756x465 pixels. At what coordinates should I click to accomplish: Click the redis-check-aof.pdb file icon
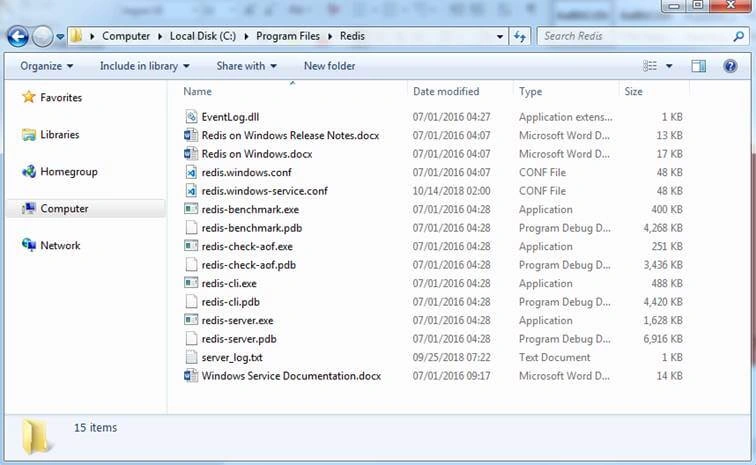[191, 265]
